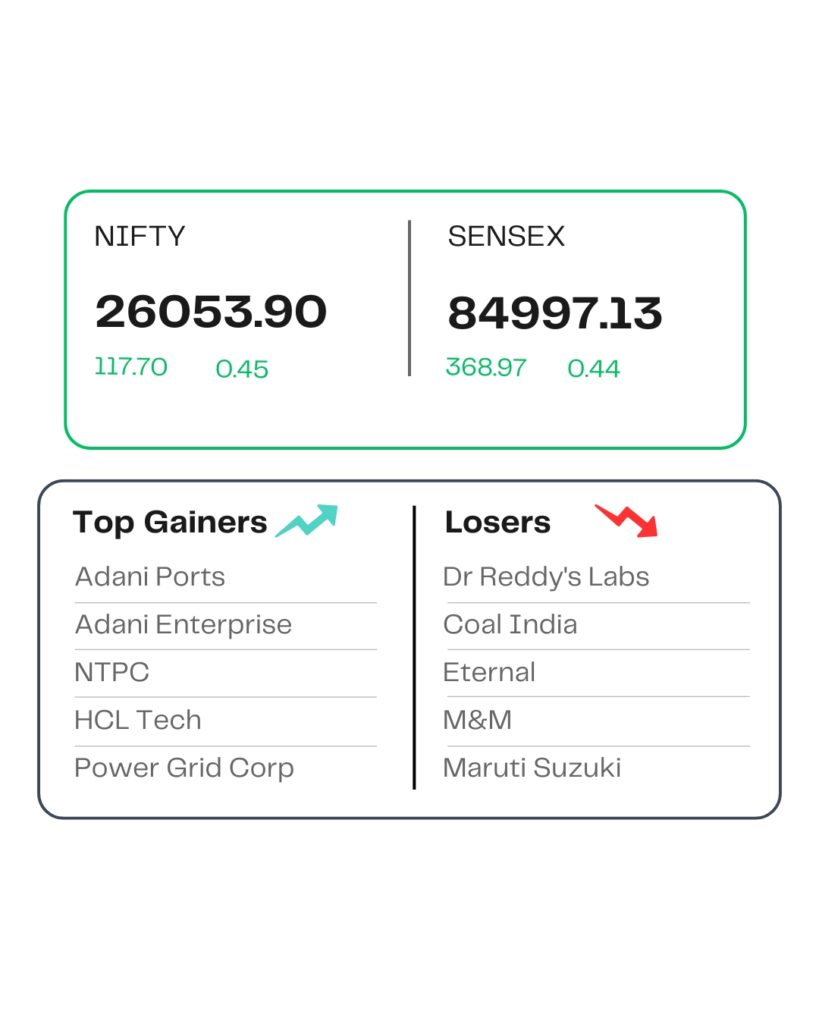Click the NIFTY index label
This screenshot has height=1024, width=819.
[x=139, y=237]
